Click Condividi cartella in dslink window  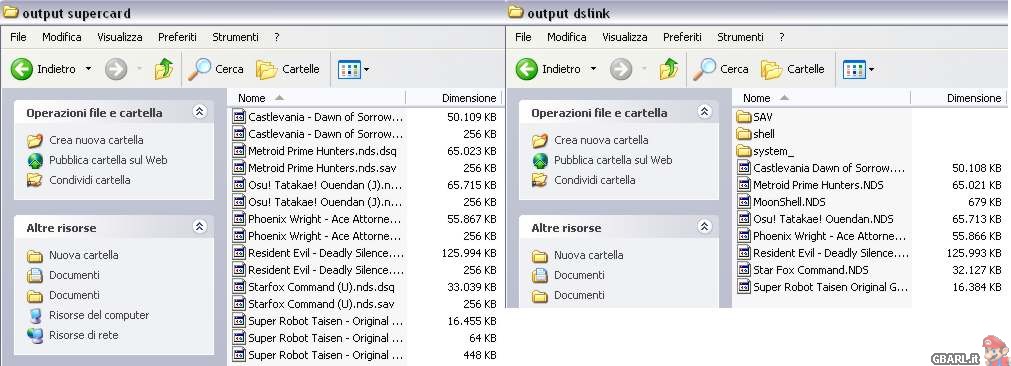click(584, 180)
